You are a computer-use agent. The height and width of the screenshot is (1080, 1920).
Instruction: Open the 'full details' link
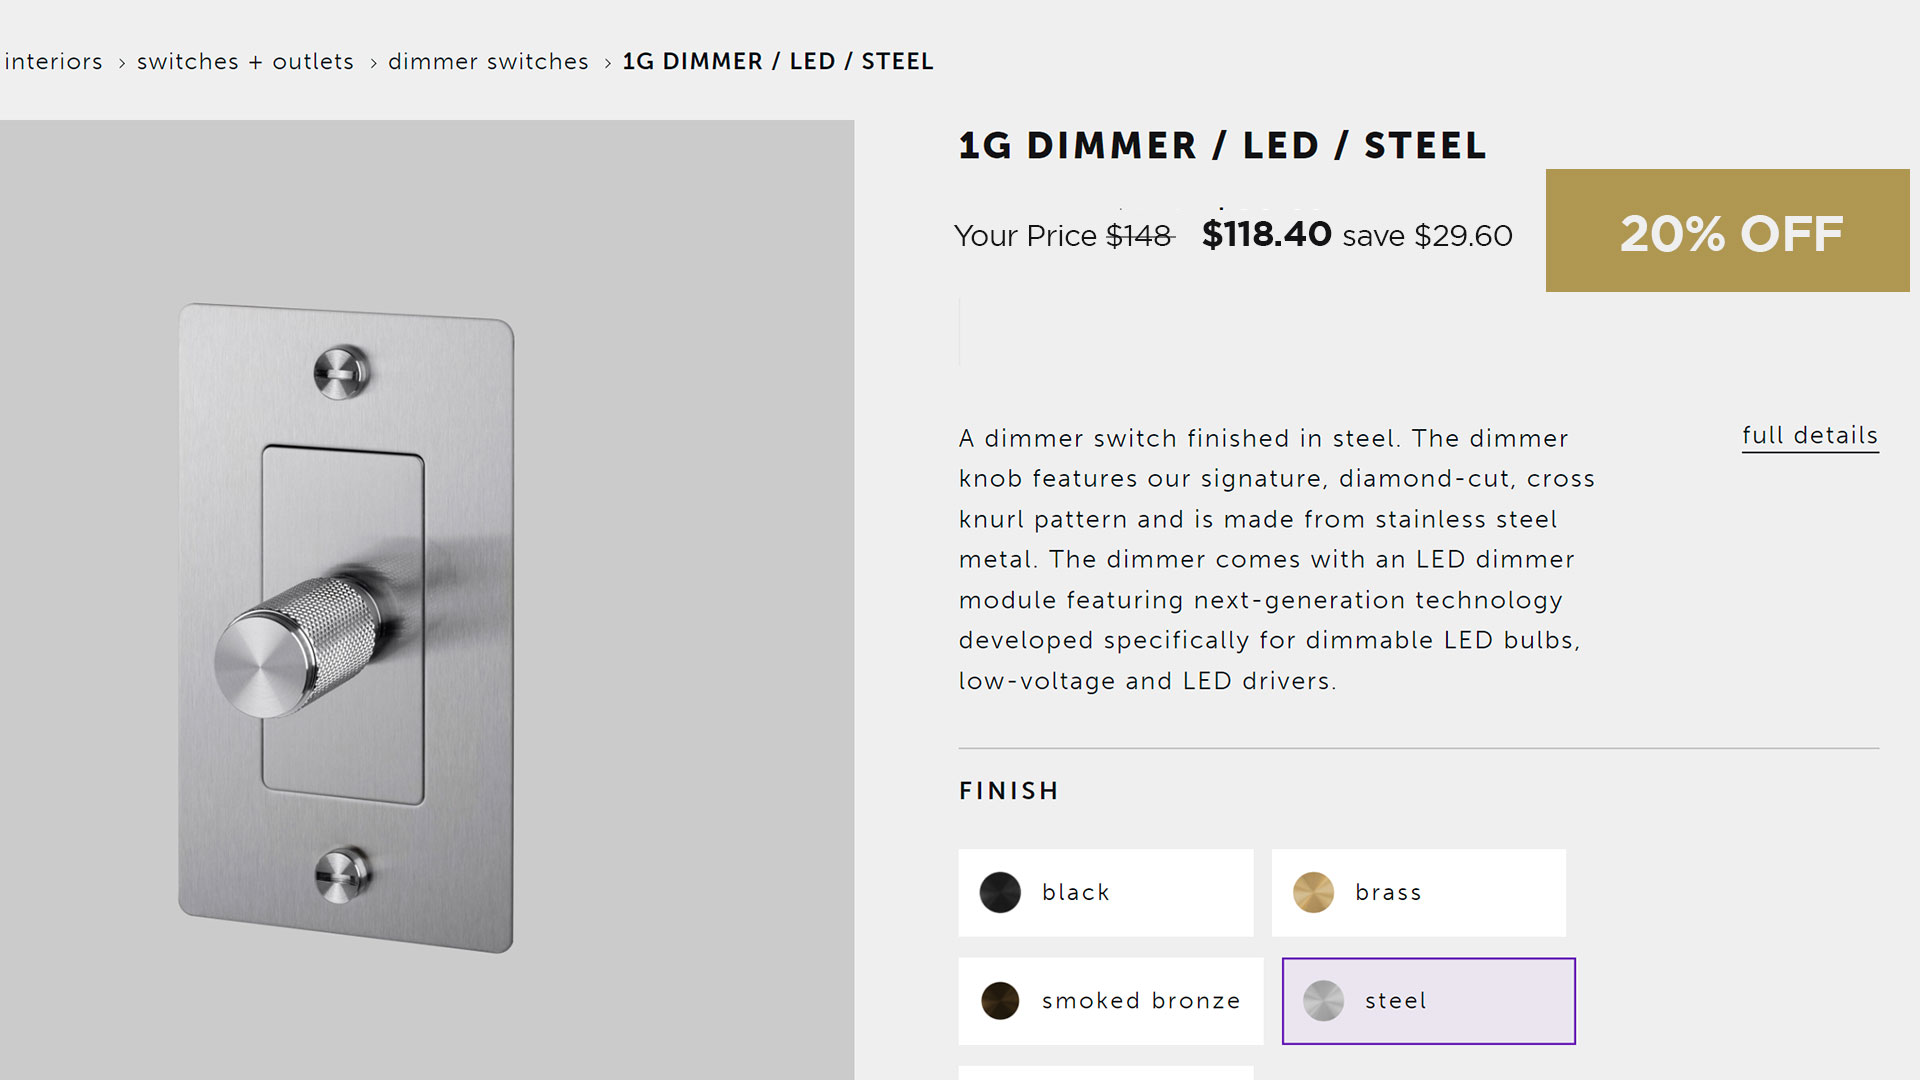(x=1809, y=436)
